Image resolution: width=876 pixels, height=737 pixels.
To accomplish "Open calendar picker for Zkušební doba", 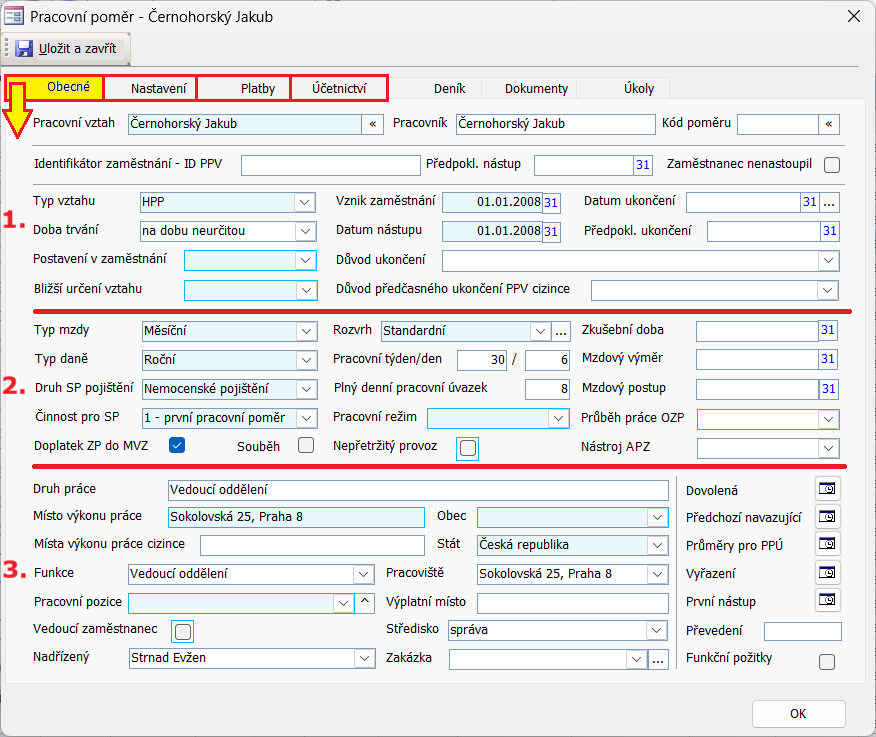I will point(827,330).
